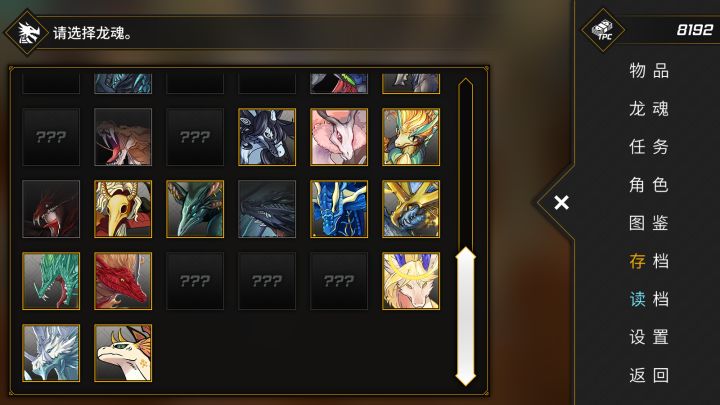Click the 读档 load button
This screenshot has height=405, width=720.
649,299
